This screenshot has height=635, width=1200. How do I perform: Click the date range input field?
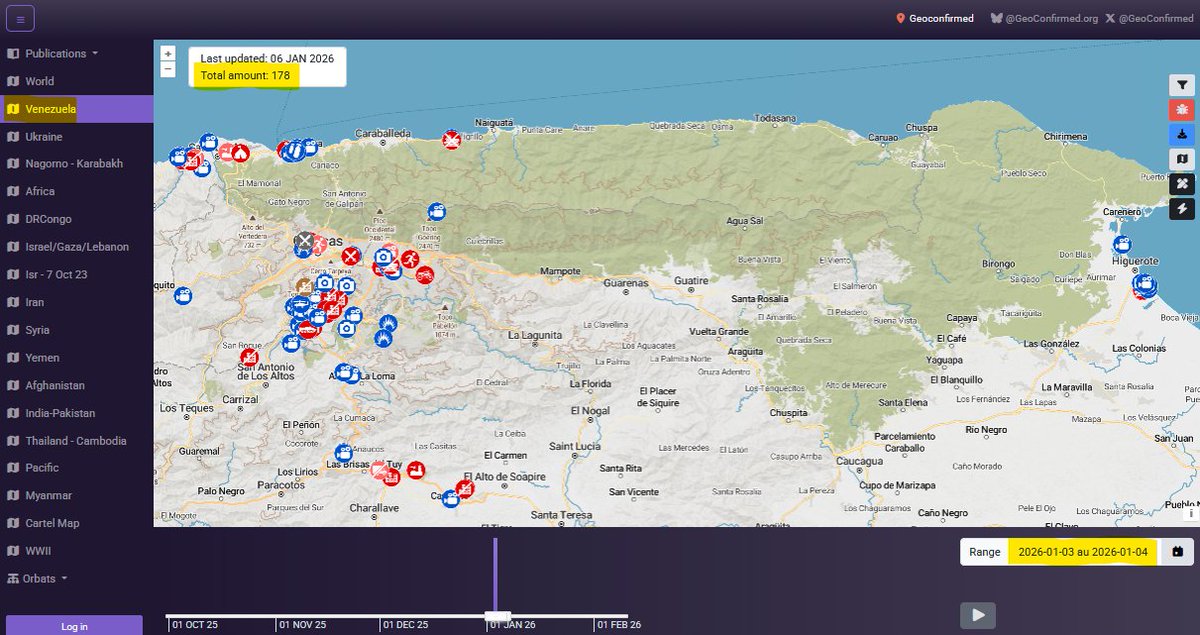[x=1083, y=551]
